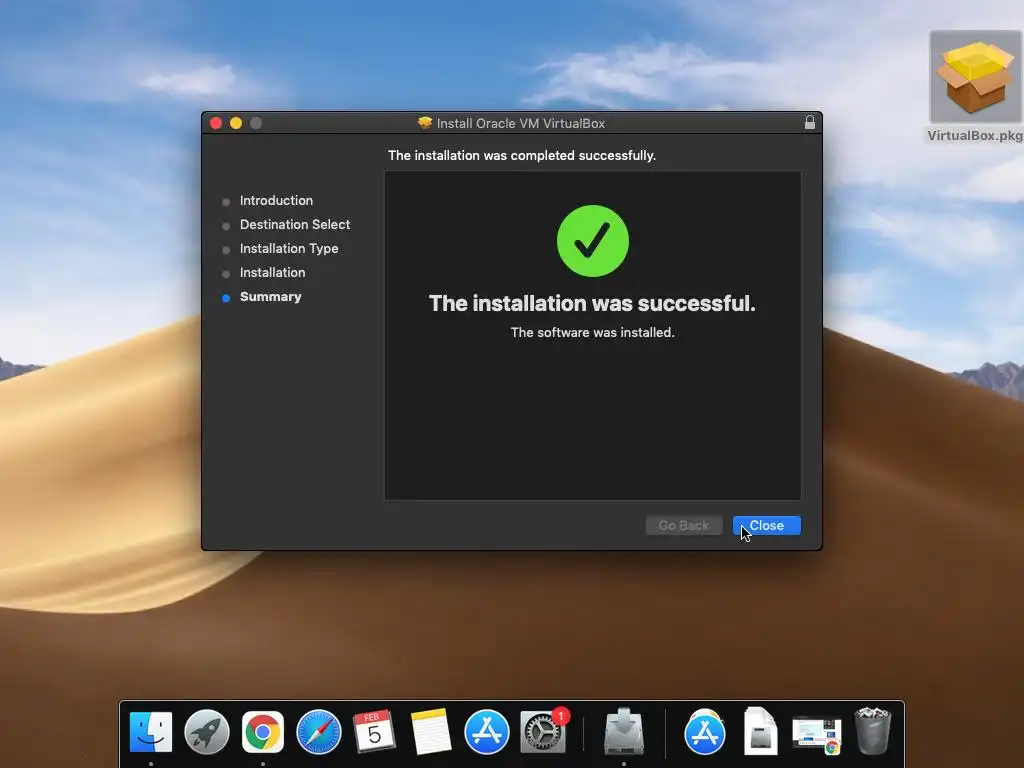Screen dimensions: 1024x768
Task: Minimize the installer with the yellow button
Action: click(236, 123)
